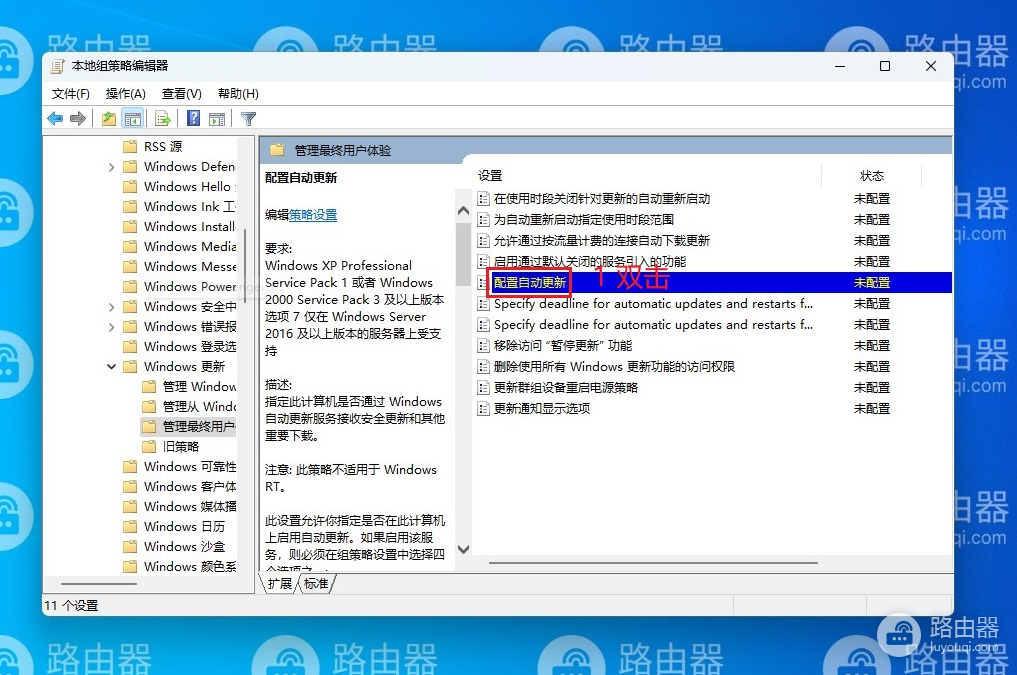Click the 策略设置 link
The height and width of the screenshot is (675, 1017).
313,215
